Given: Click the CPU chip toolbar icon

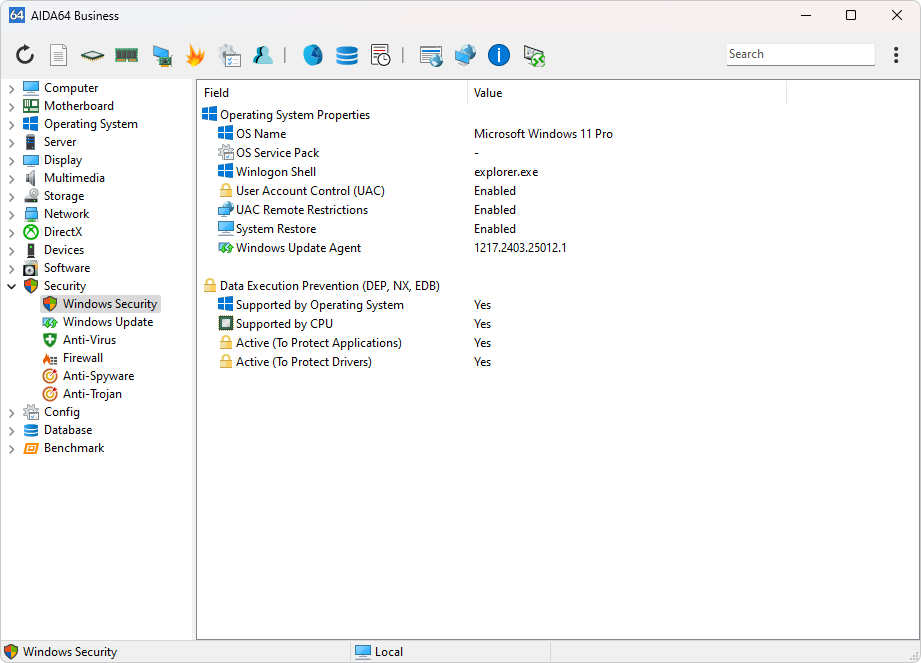Looking at the screenshot, I should pos(92,55).
